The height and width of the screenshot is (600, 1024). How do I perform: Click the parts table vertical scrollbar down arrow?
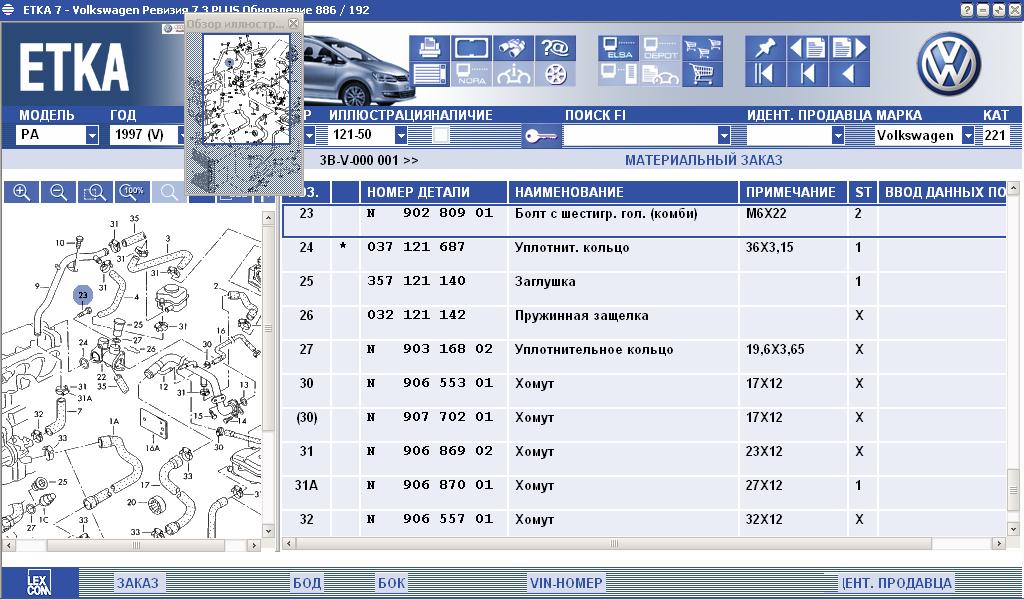point(1014,529)
